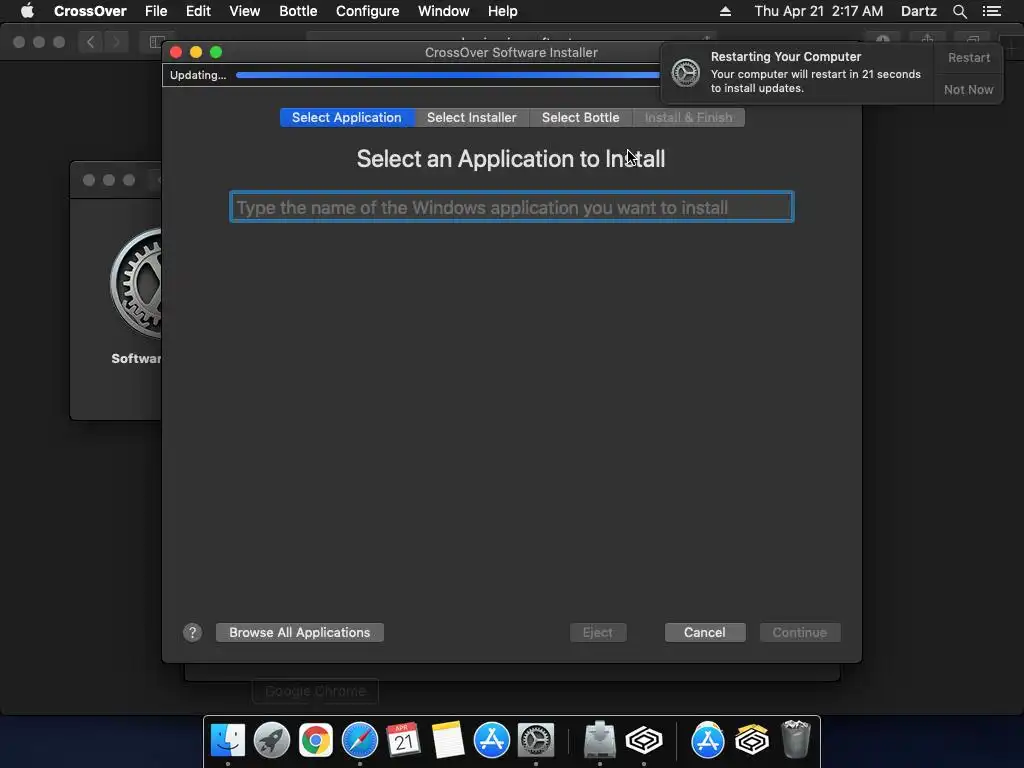Open Notification Center list icon

point(991,11)
